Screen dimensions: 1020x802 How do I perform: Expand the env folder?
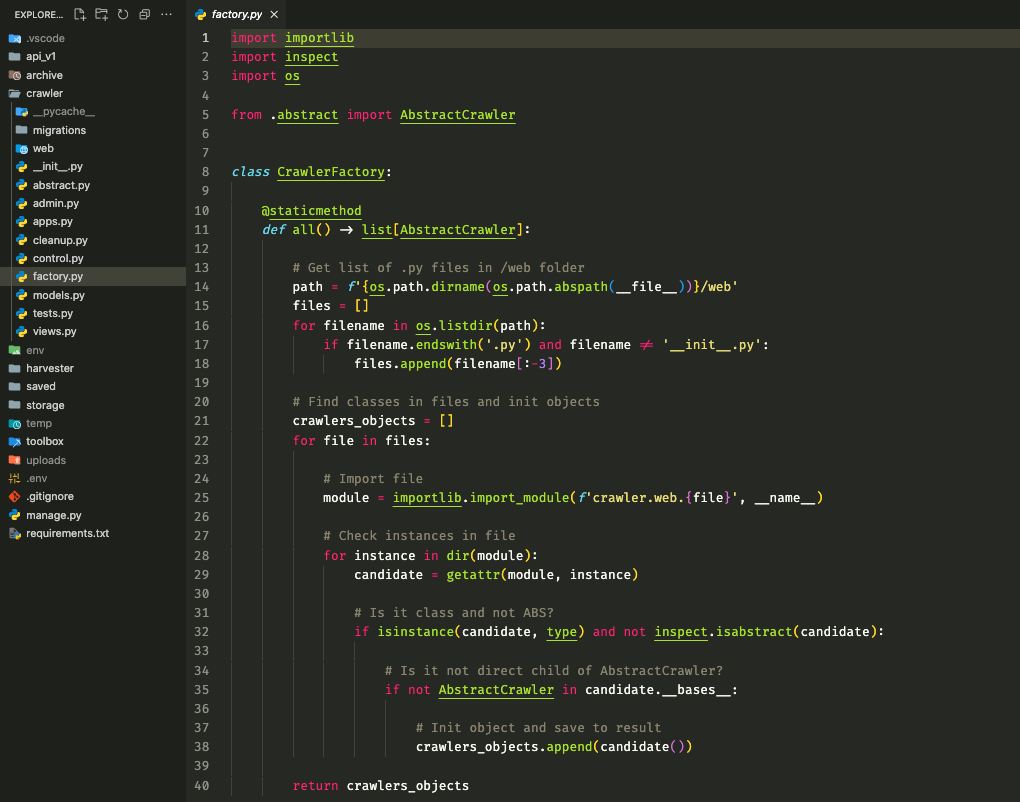click(x=93, y=350)
